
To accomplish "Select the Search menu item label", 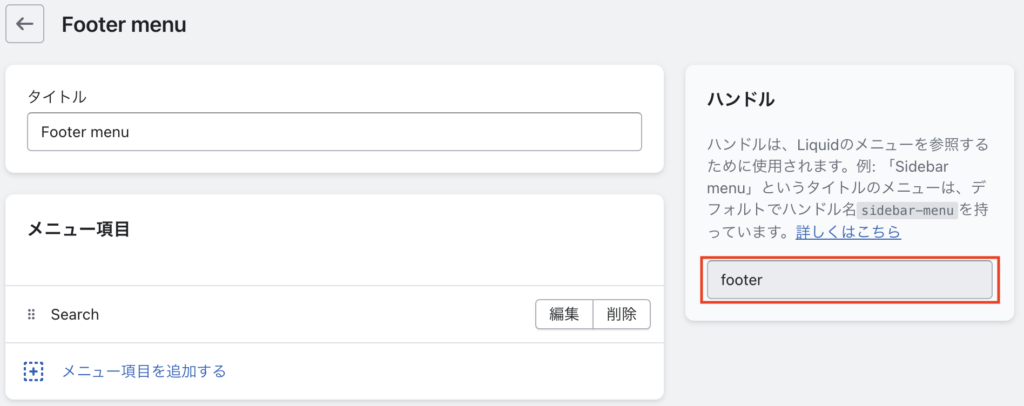I will [x=75, y=315].
